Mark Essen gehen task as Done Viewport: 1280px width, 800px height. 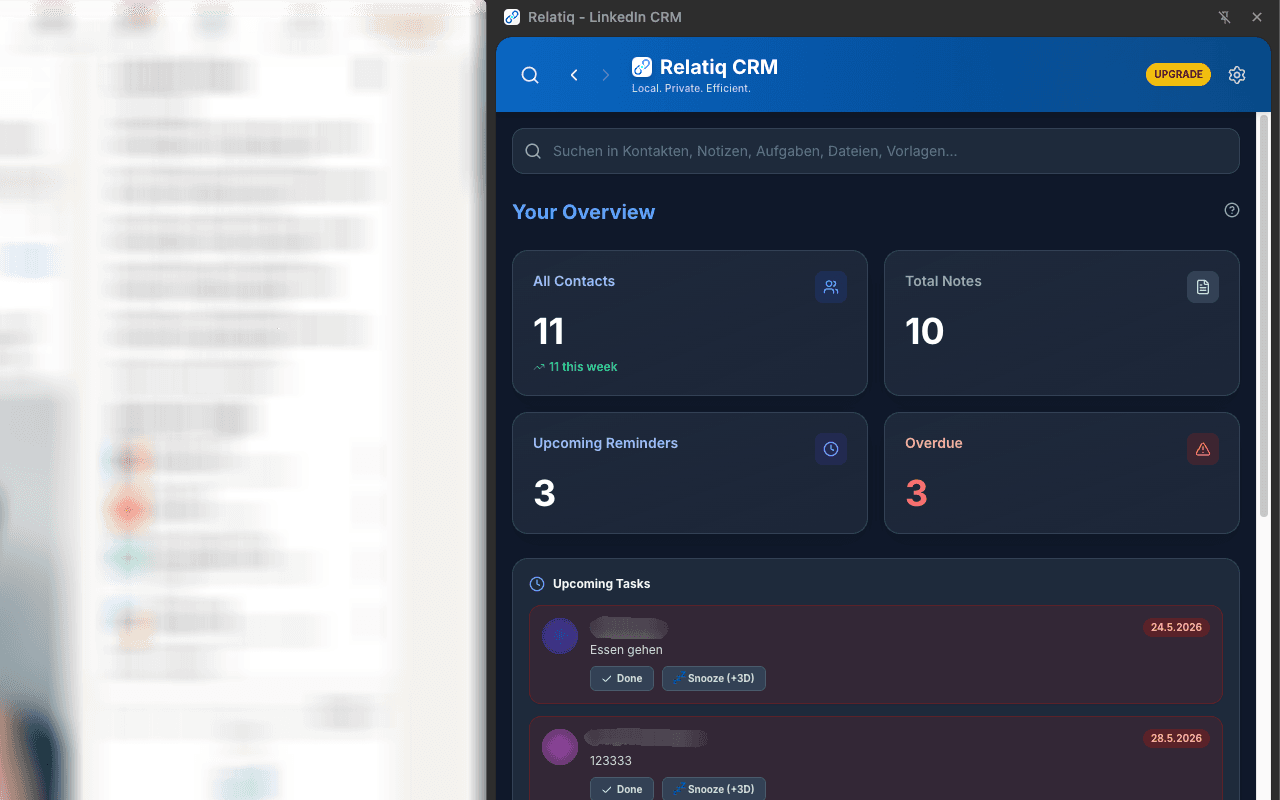point(622,678)
